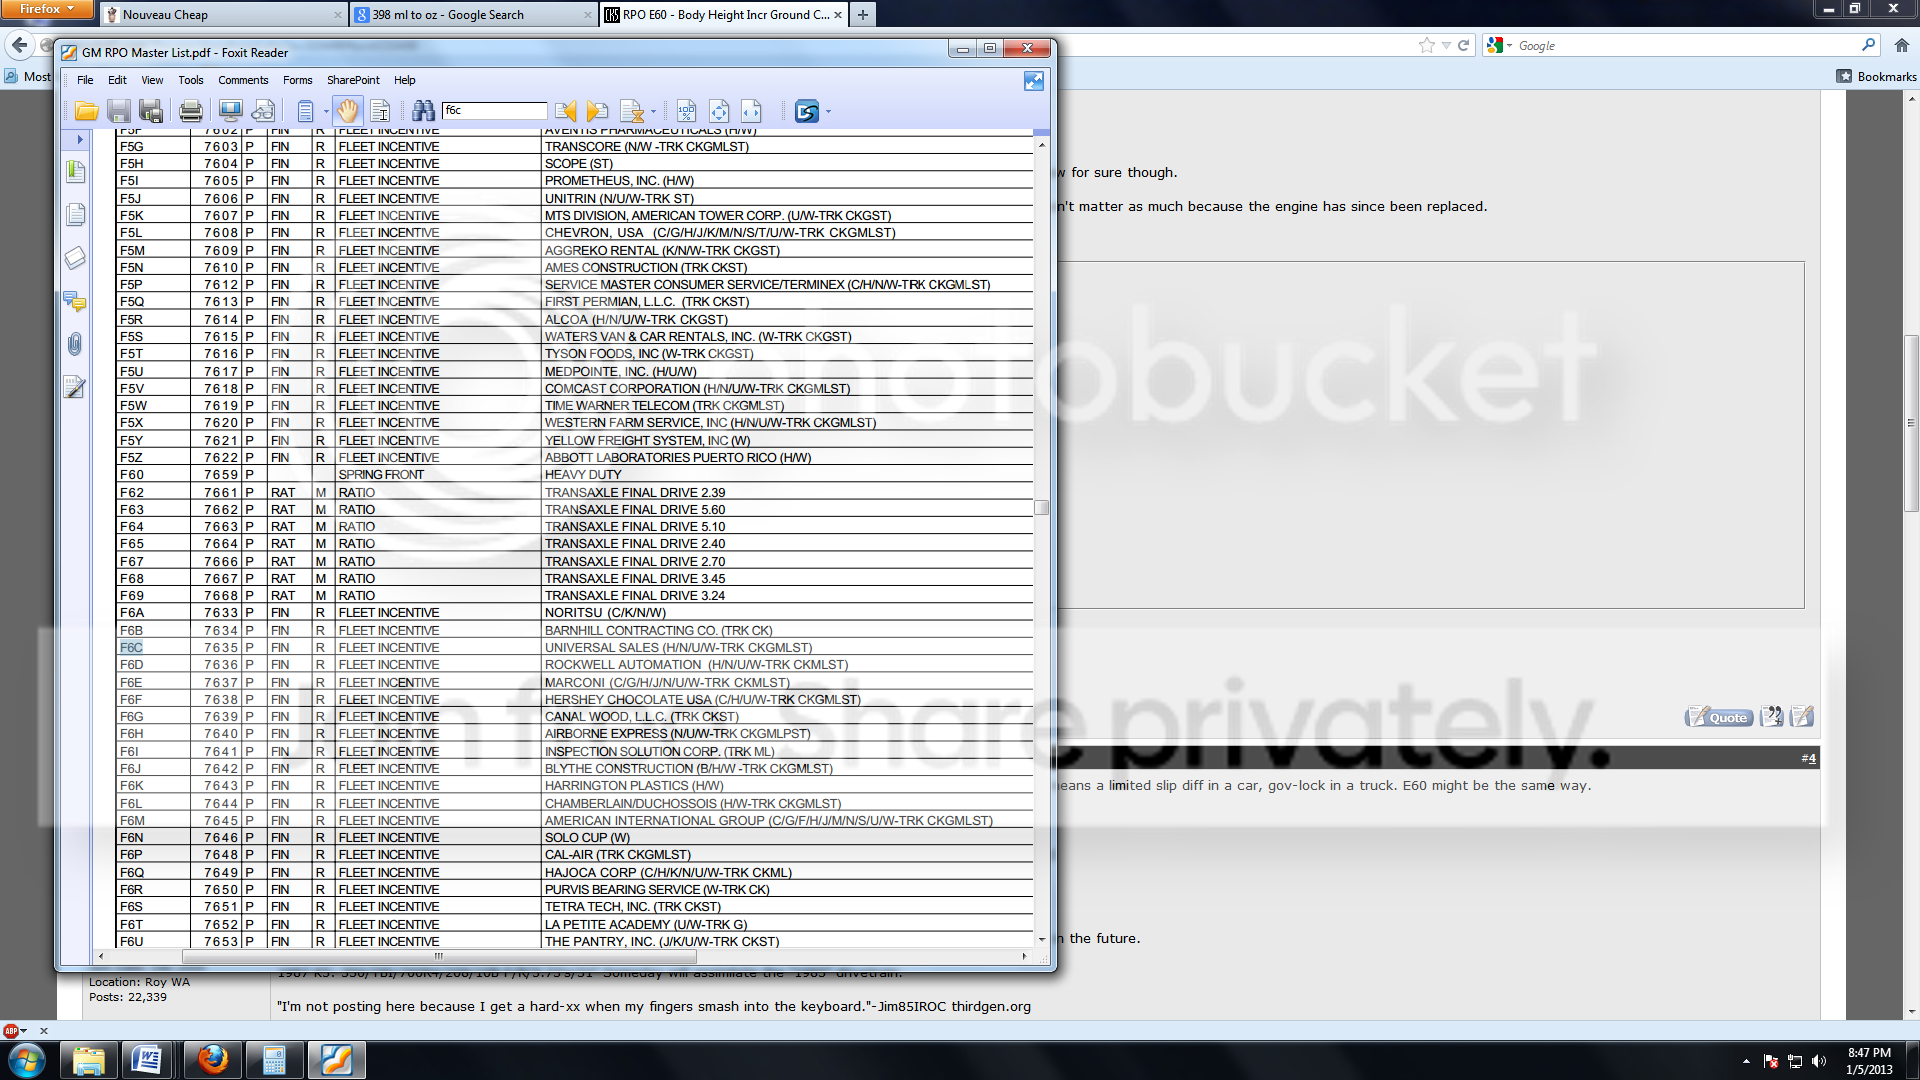Click the Print icon in Foxit toolbar
This screenshot has width=1920, height=1080.
[x=191, y=111]
